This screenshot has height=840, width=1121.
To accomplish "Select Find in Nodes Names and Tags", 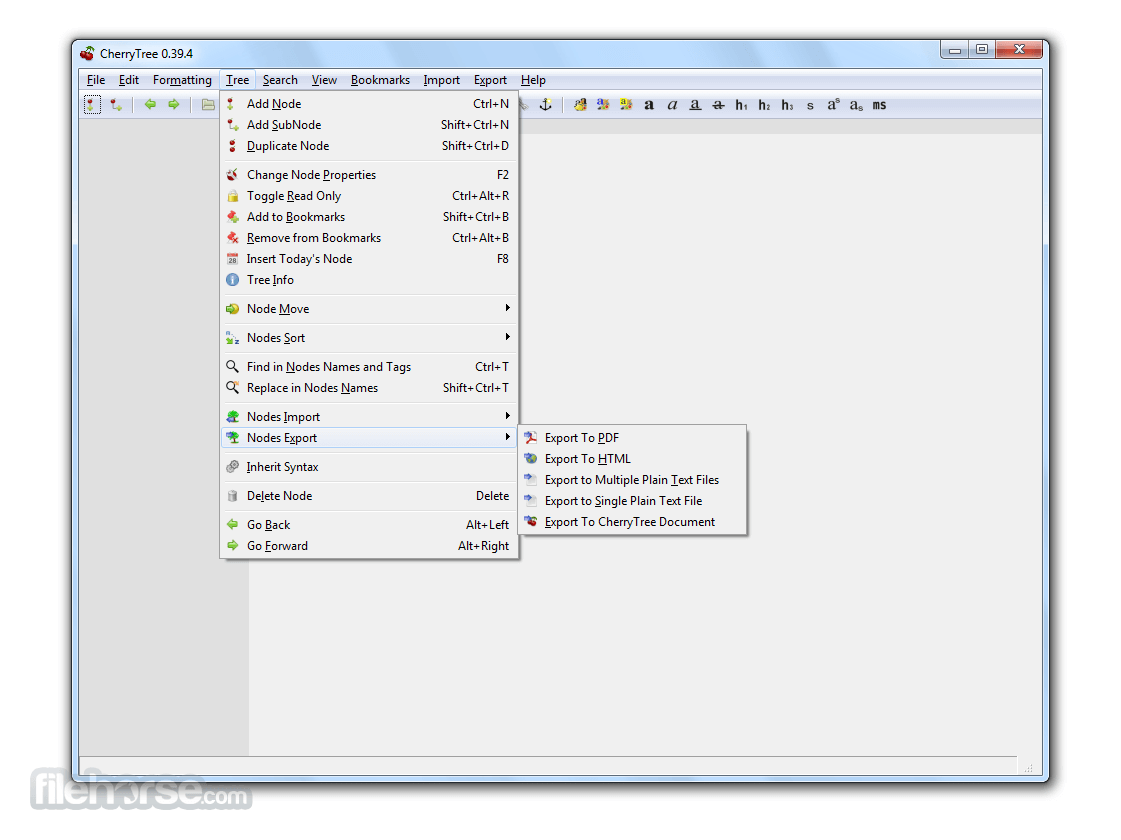I will pos(369,367).
